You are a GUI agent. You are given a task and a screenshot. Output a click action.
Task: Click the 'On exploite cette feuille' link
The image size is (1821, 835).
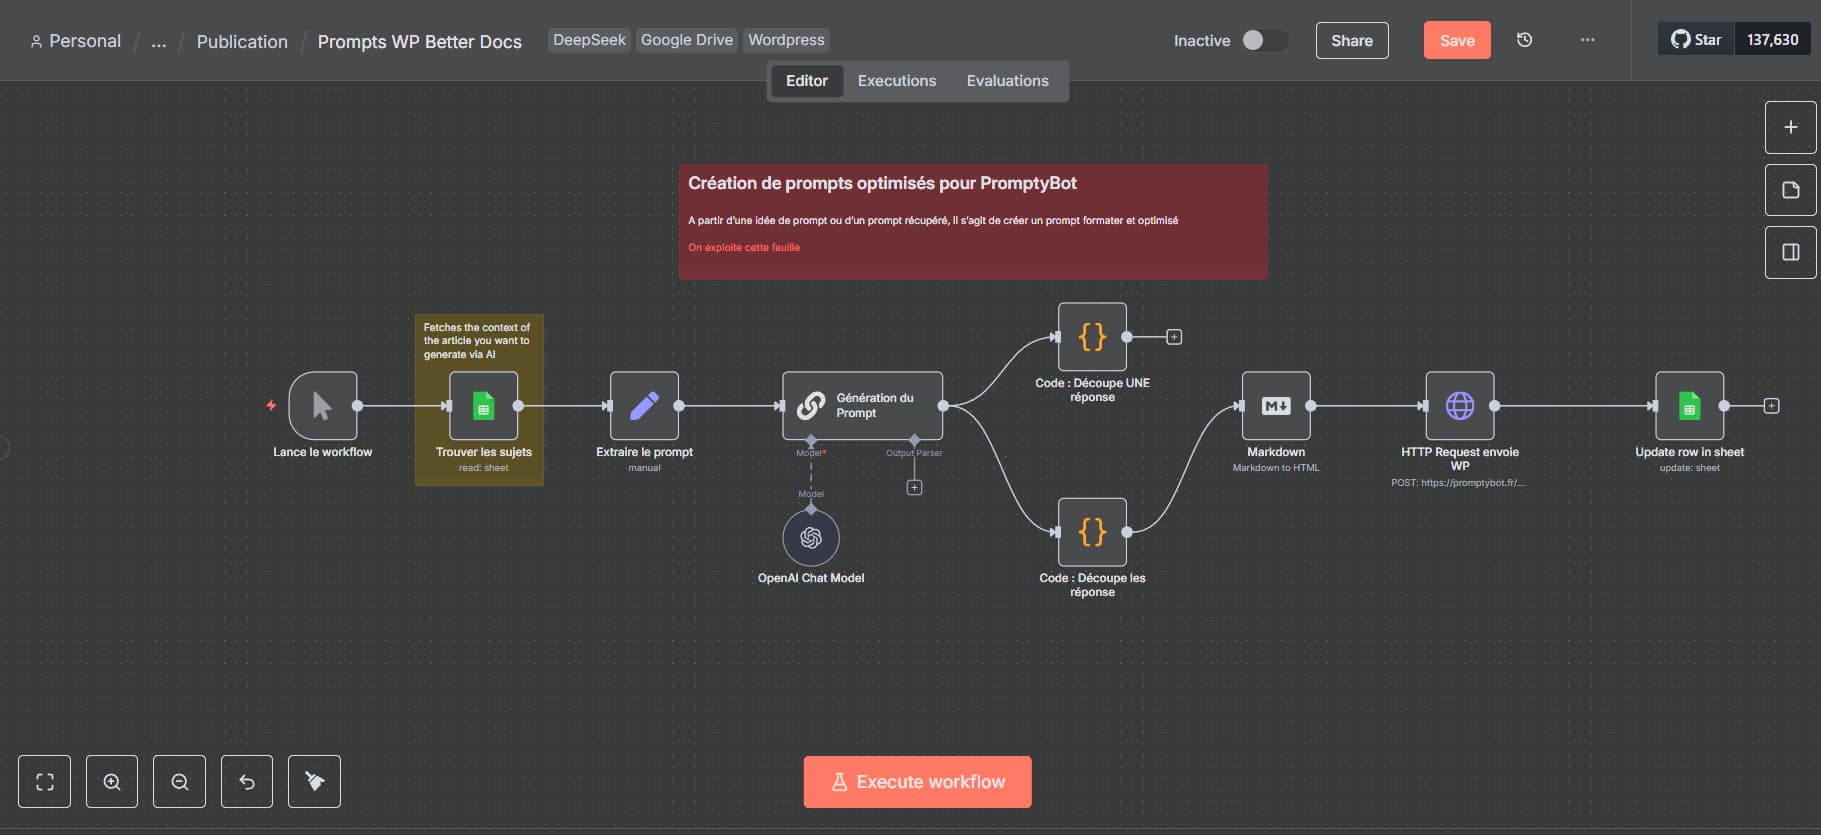[x=743, y=247]
